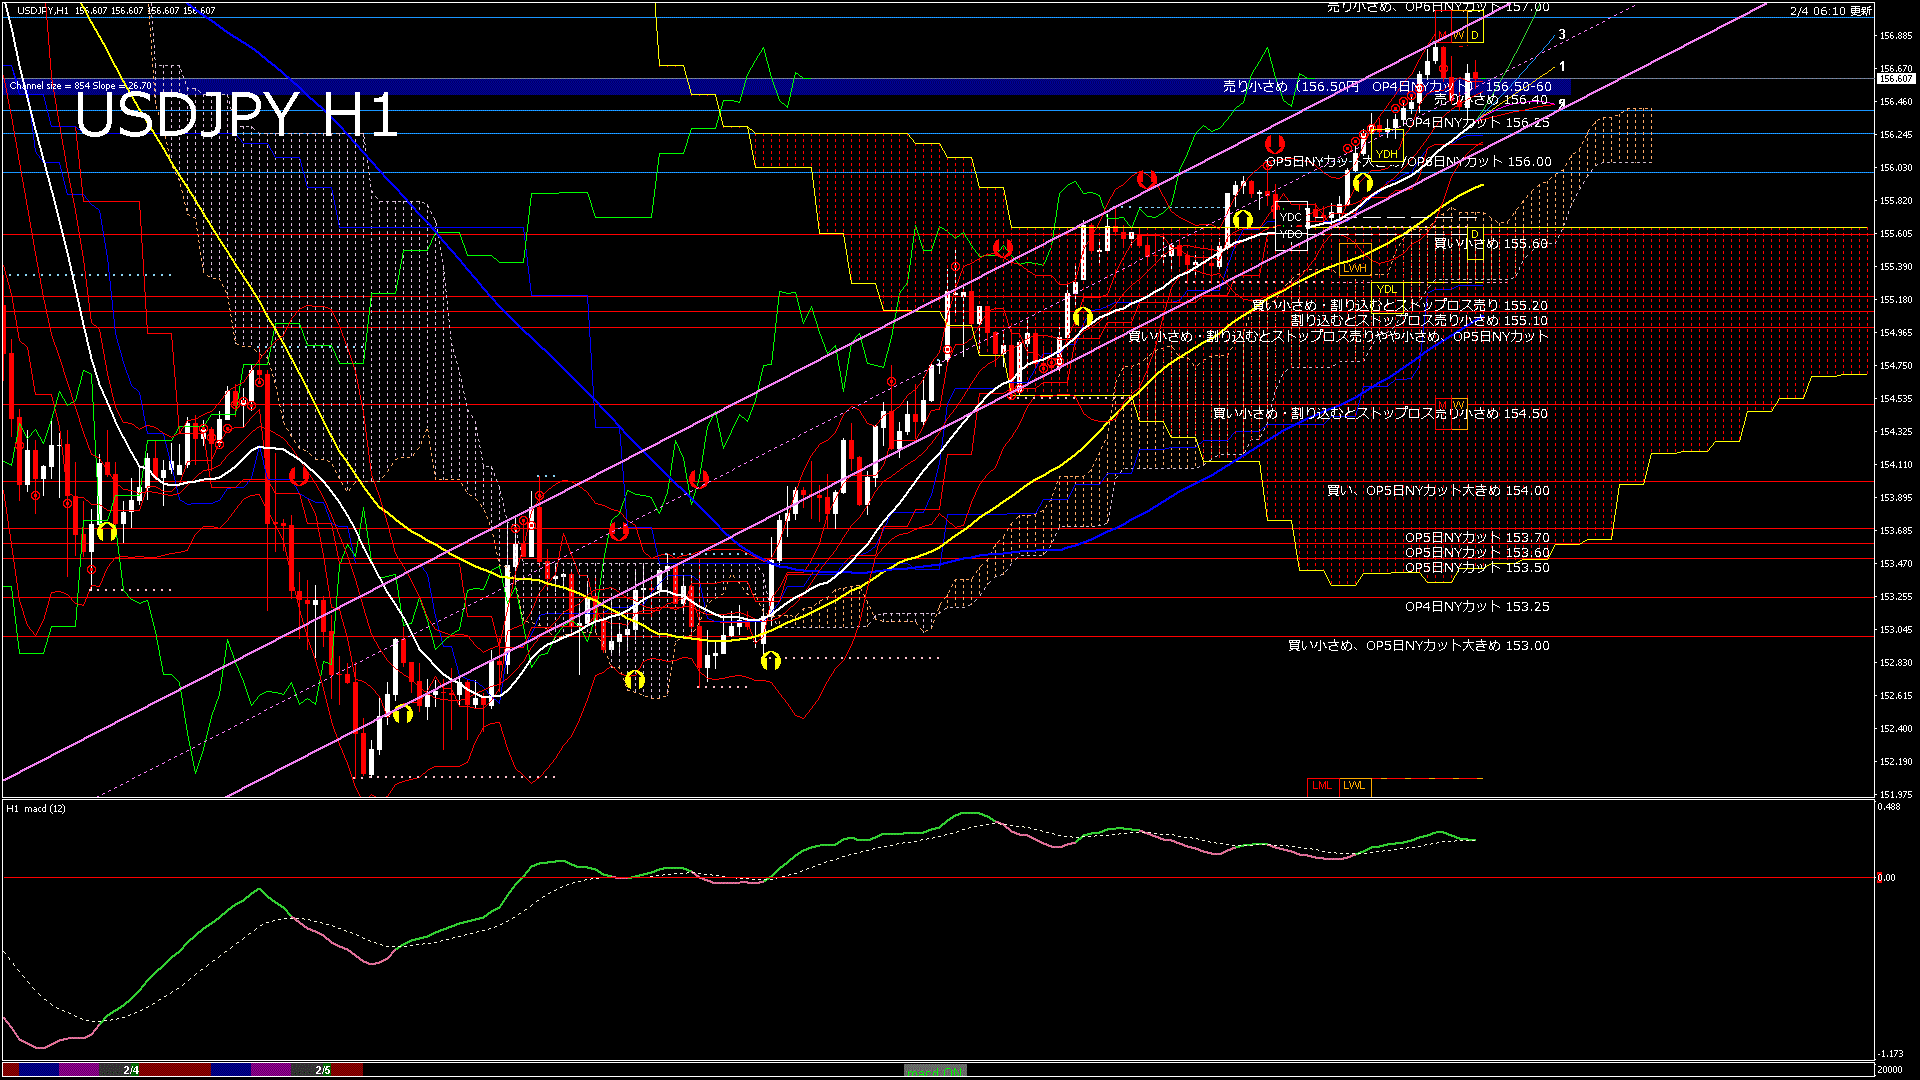Click the red LML marker label
Viewport: 1920px width, 1080px height.
1322,786
